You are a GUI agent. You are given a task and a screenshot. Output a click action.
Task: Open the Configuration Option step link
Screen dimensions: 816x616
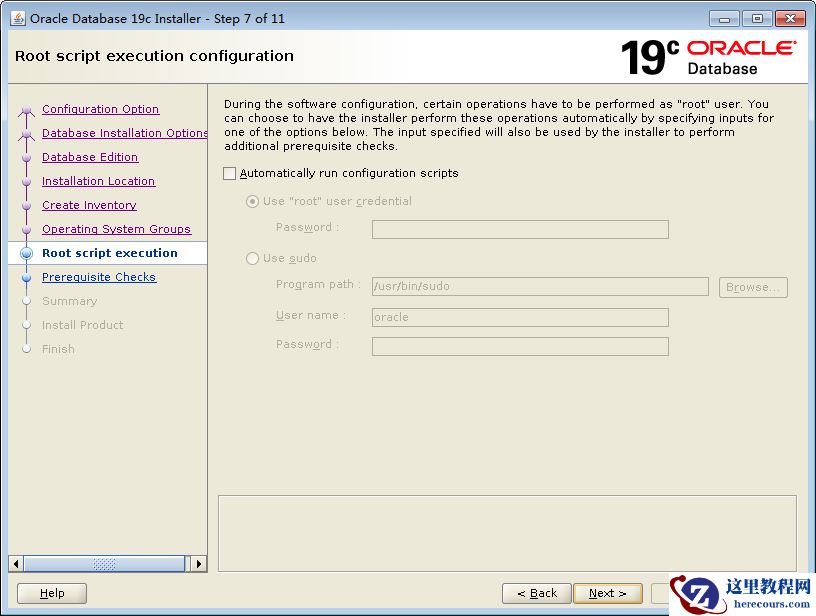100,109
